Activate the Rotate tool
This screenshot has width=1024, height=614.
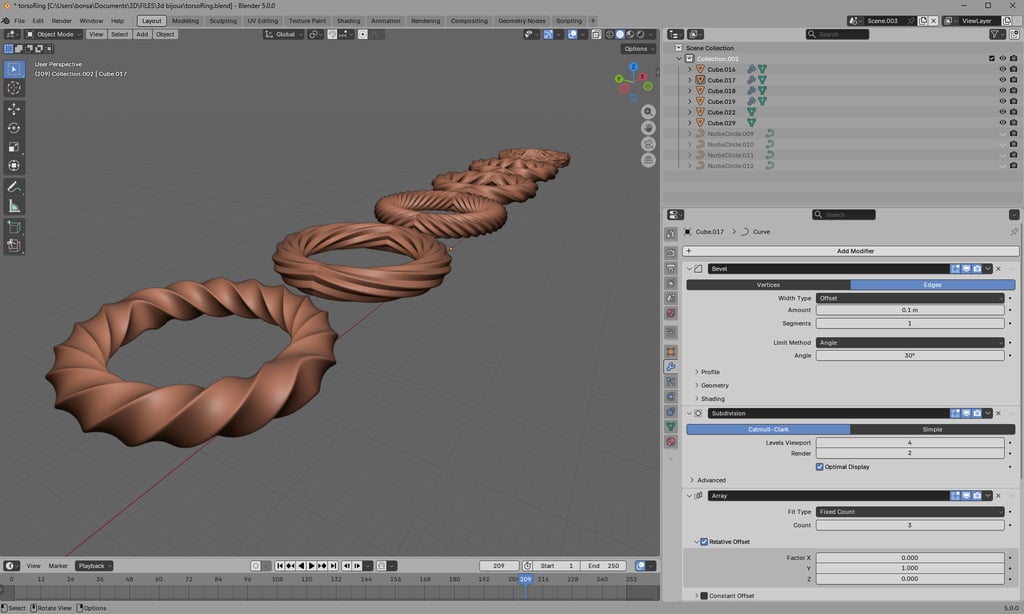coord(14,128)
